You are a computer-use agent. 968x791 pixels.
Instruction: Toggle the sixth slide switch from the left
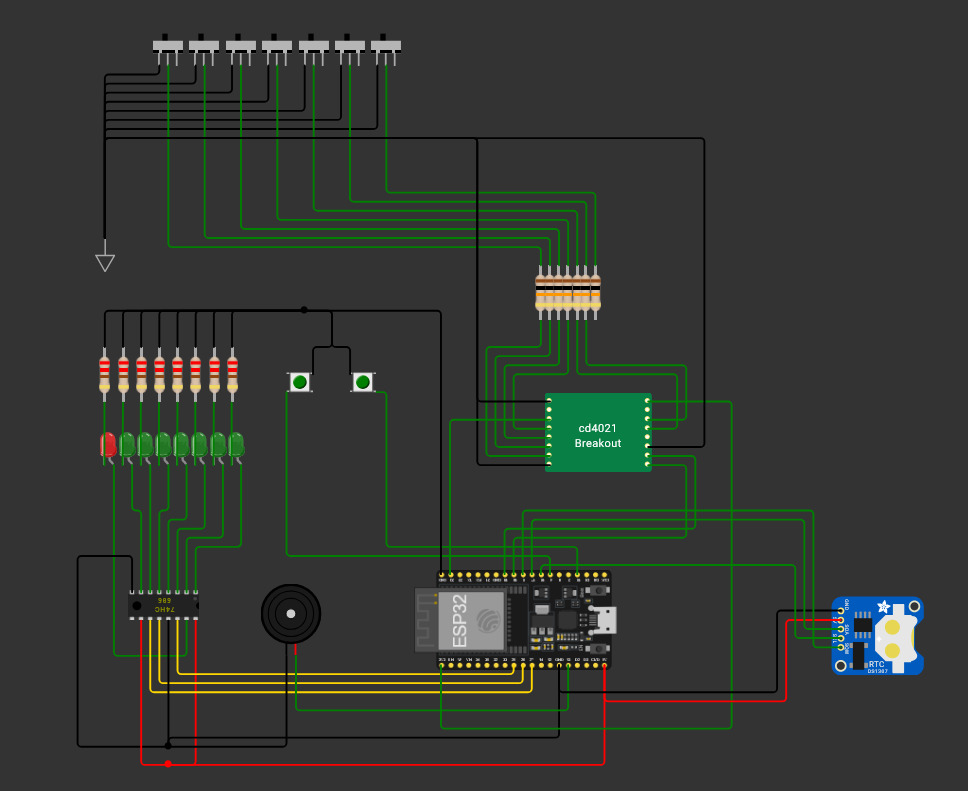350,49
